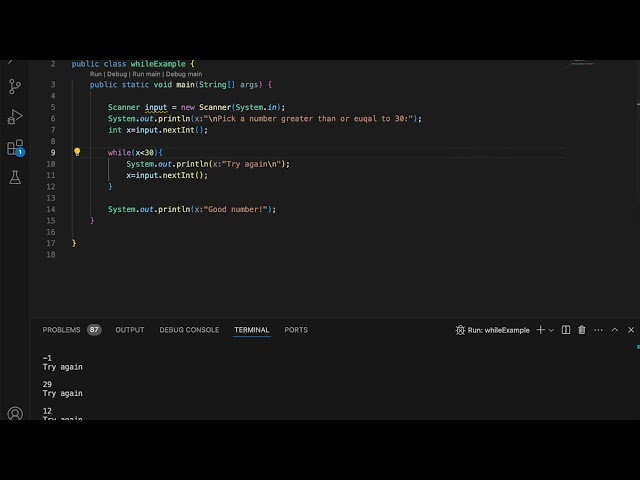Click 'public static void main' on line 3
The width and height of the screenshot is (640, 480).
point(142,84)
